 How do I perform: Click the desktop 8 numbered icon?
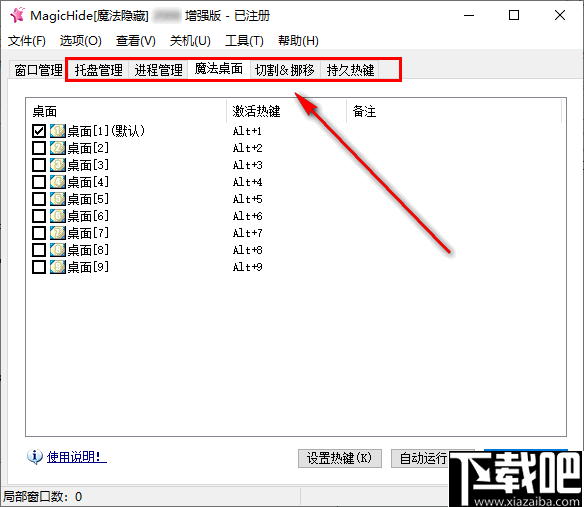[x=58, y=250]
